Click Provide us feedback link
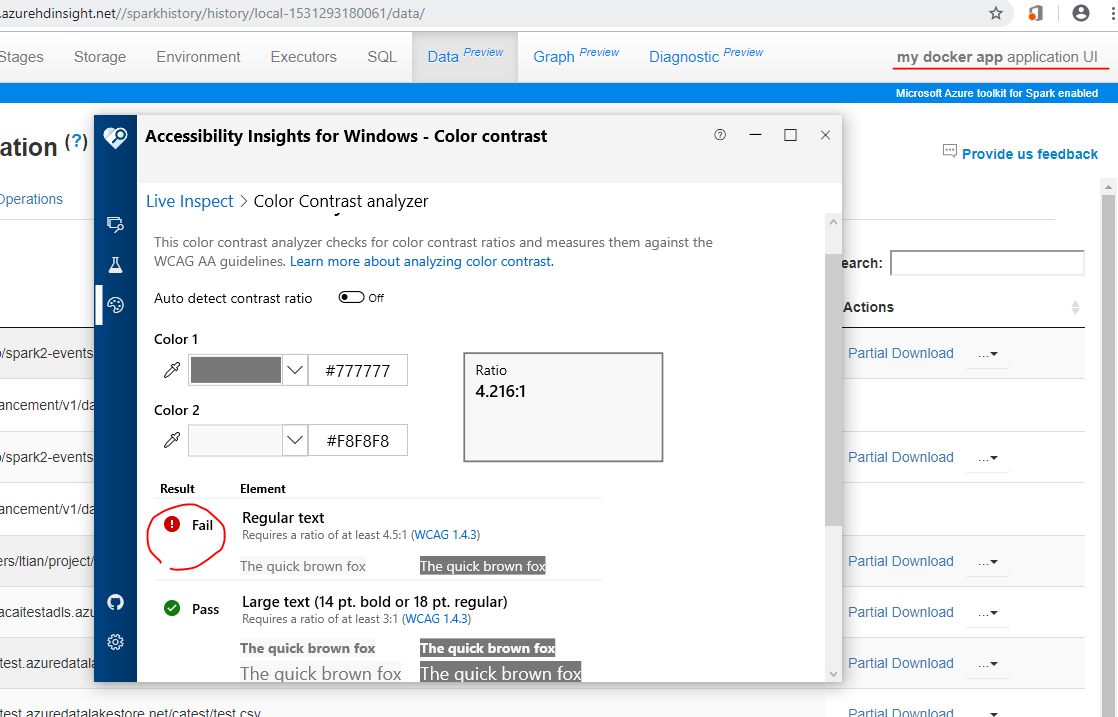Viewport: 1118px width, 717px height. point(1030,154)
